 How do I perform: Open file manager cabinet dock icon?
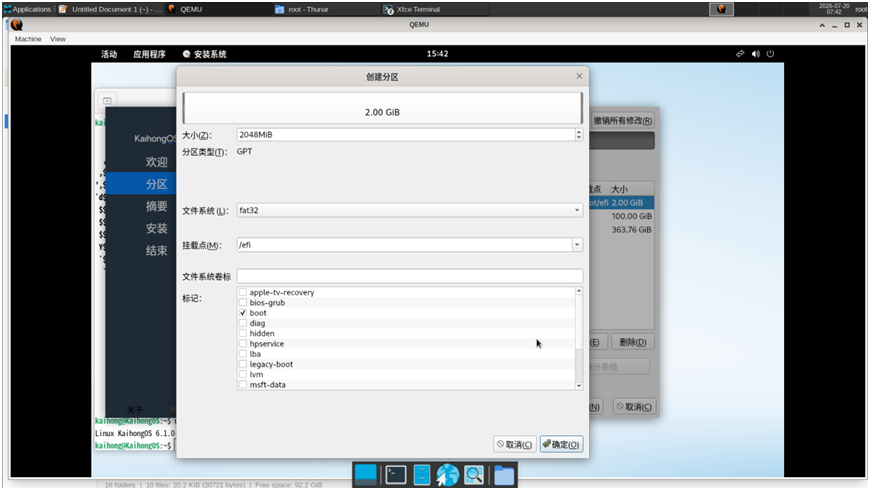point(422,475)
